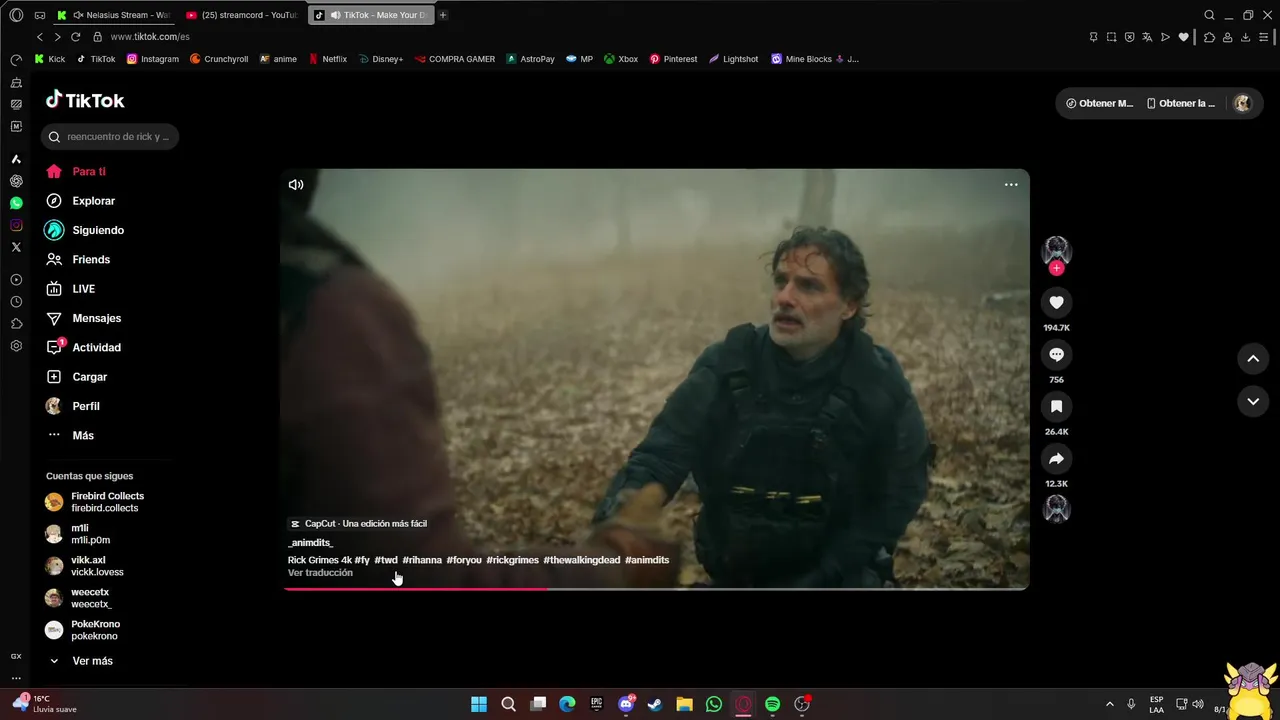Click the #rickgrimes hashtag
The width and height of the screenshot is (1280, 720).
[x=512, y=560]
